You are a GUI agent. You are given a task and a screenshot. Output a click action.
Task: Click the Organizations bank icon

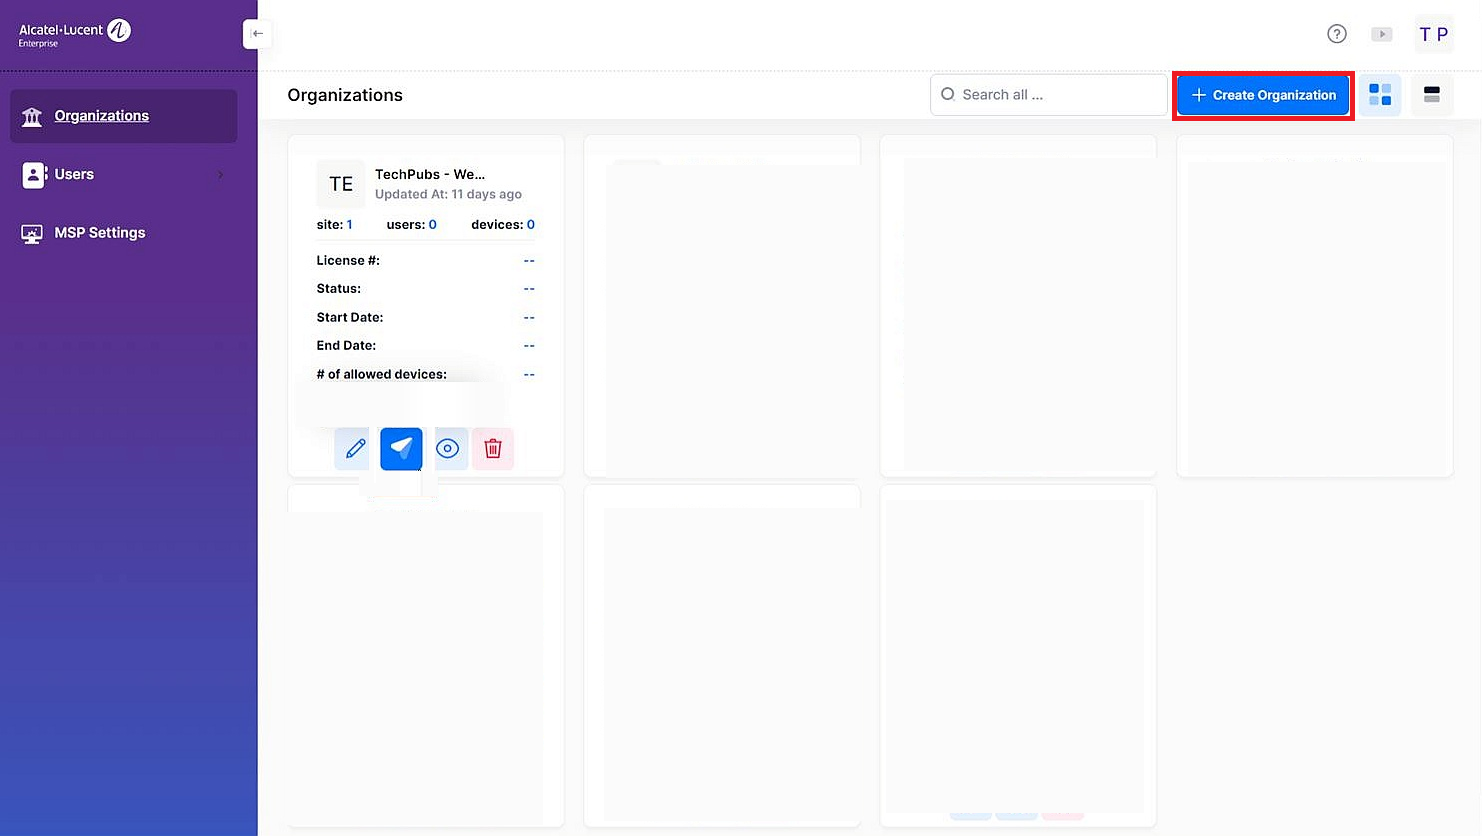pyautogui.click(x=32, y=117)
